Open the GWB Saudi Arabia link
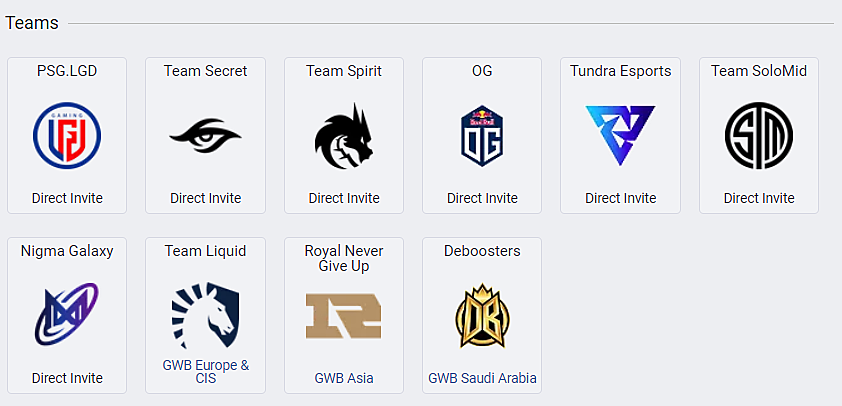The height and width of the screenshot is (406, 842). 482,378
